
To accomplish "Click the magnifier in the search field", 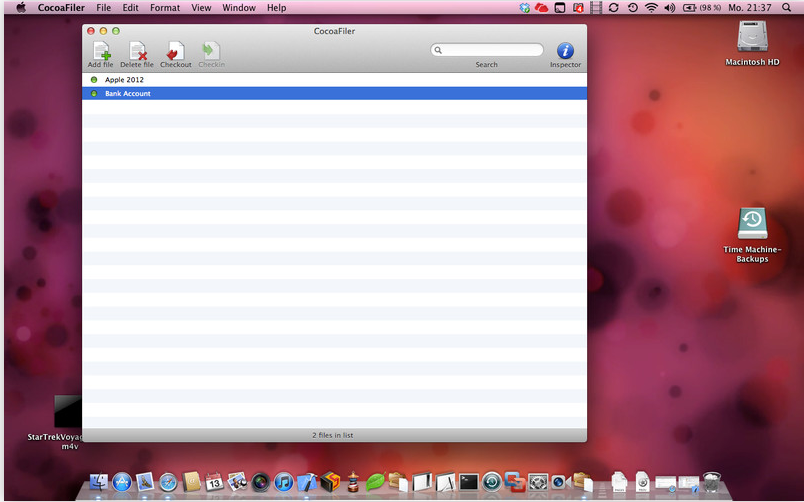I will 439,50.
